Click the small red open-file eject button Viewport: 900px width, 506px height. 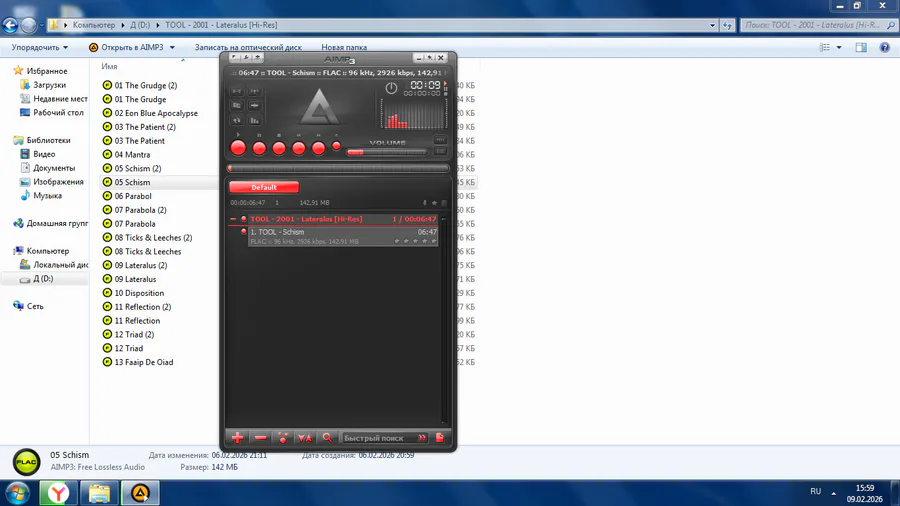(336, 146)
